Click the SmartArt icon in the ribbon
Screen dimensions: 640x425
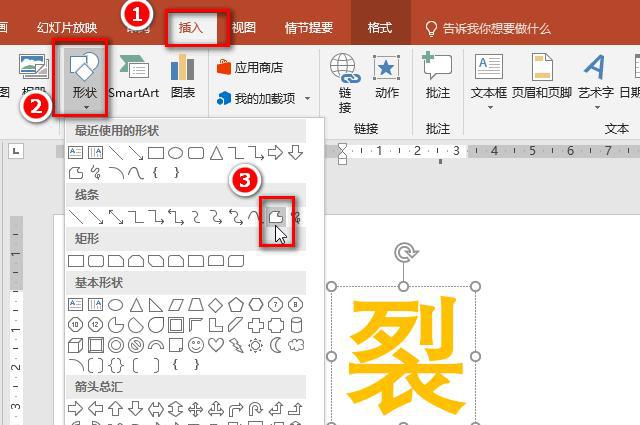tap(134, 76)
